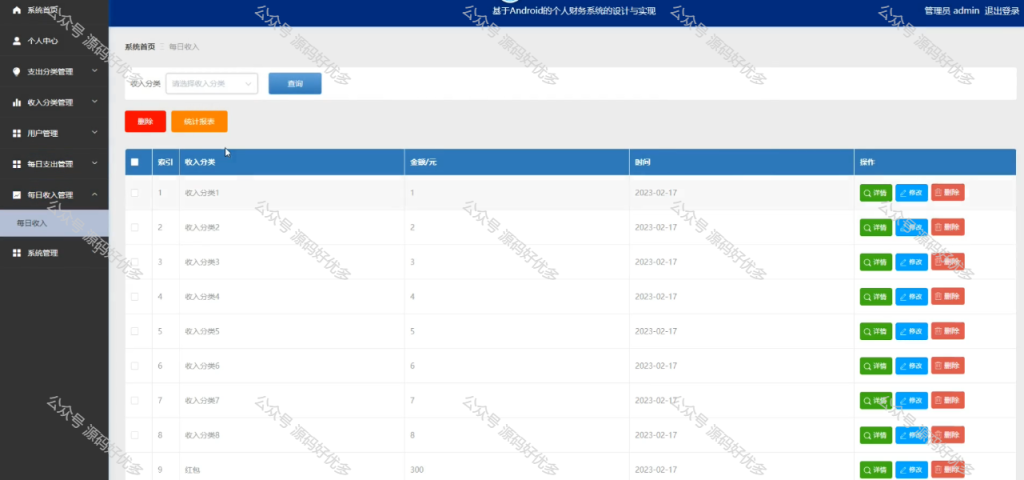
Task: Click 修改 for row 收入分类7
Action: [912, 400]
